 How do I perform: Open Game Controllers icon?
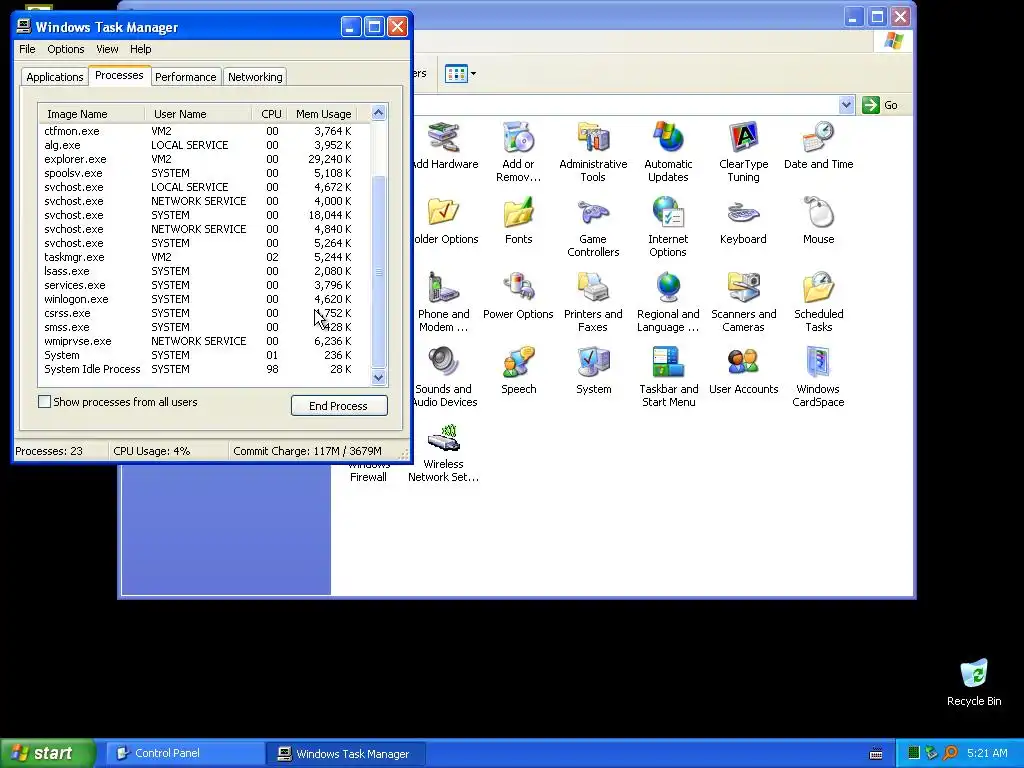point(593,227)
